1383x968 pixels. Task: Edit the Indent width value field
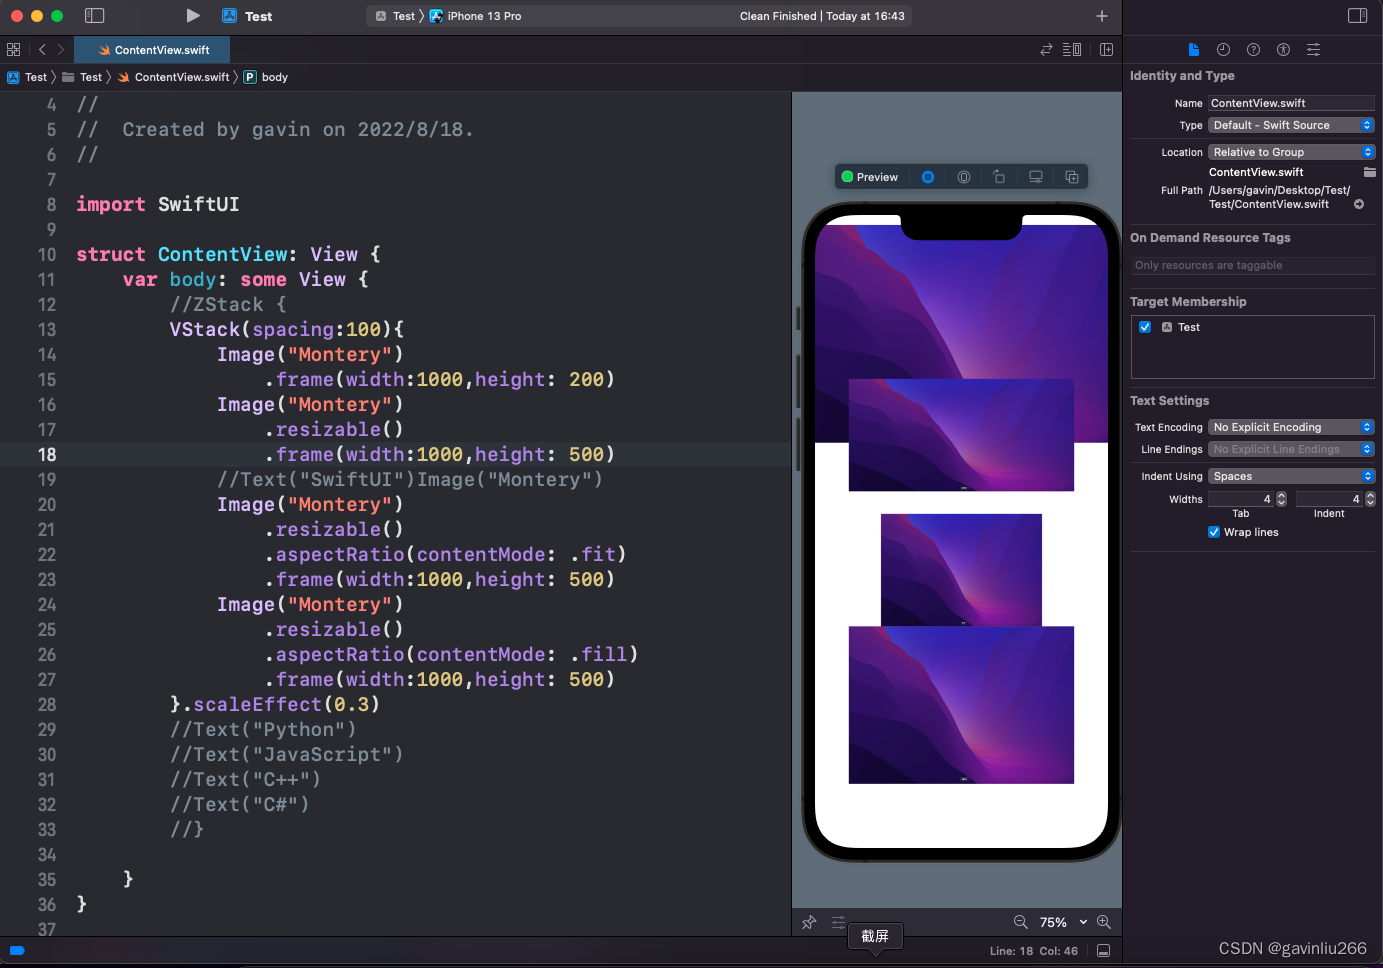(1329, 499)
